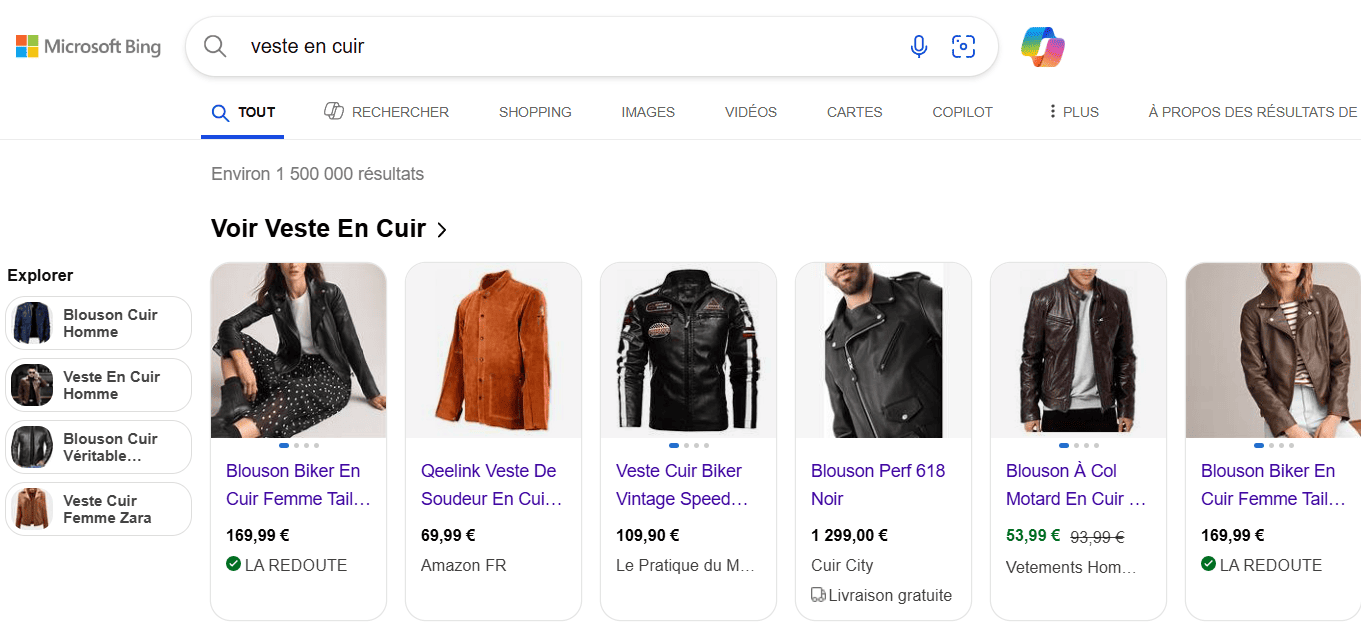
Task: Choose the Blouson Cuir Véritable chip
Action: pos(98,447)
